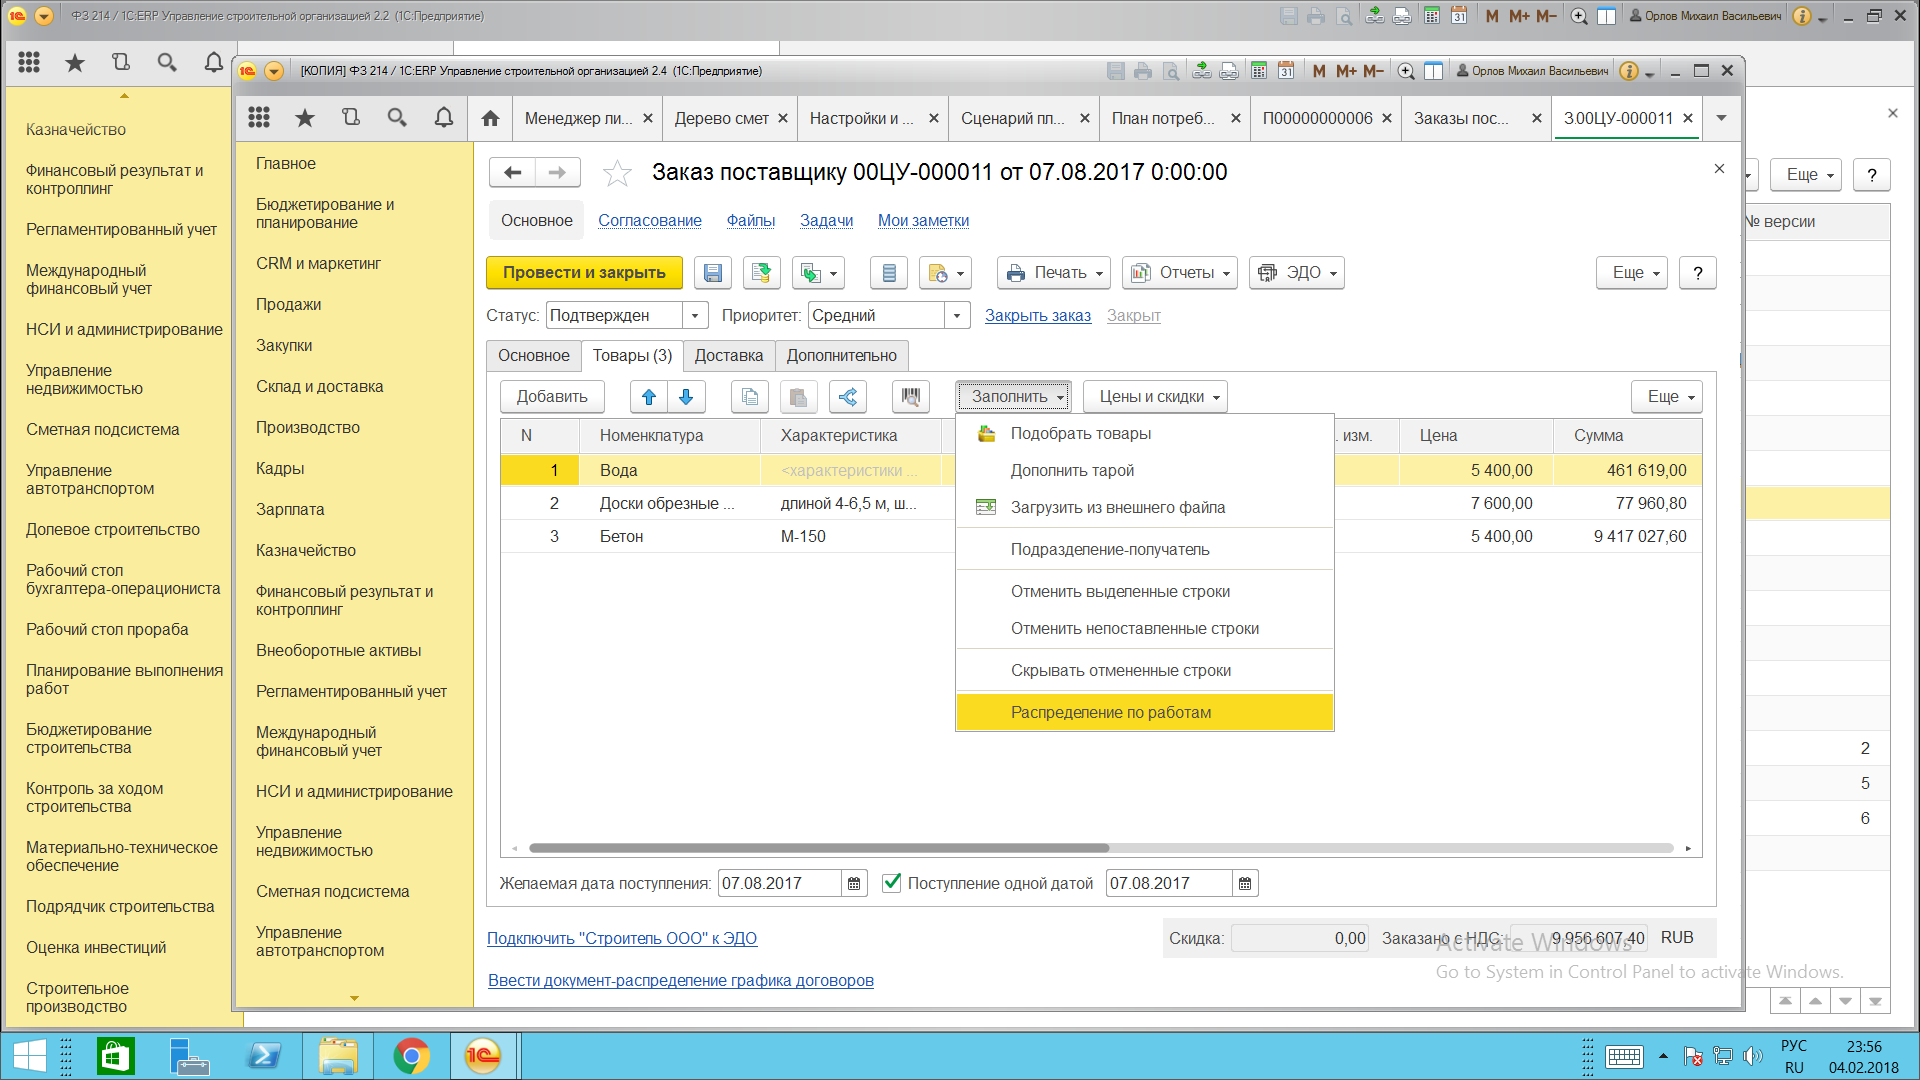This screenshot has width=1920, height=1080.
Task: Open calendar for single receipt date
Action: (x=1245, y=884)
